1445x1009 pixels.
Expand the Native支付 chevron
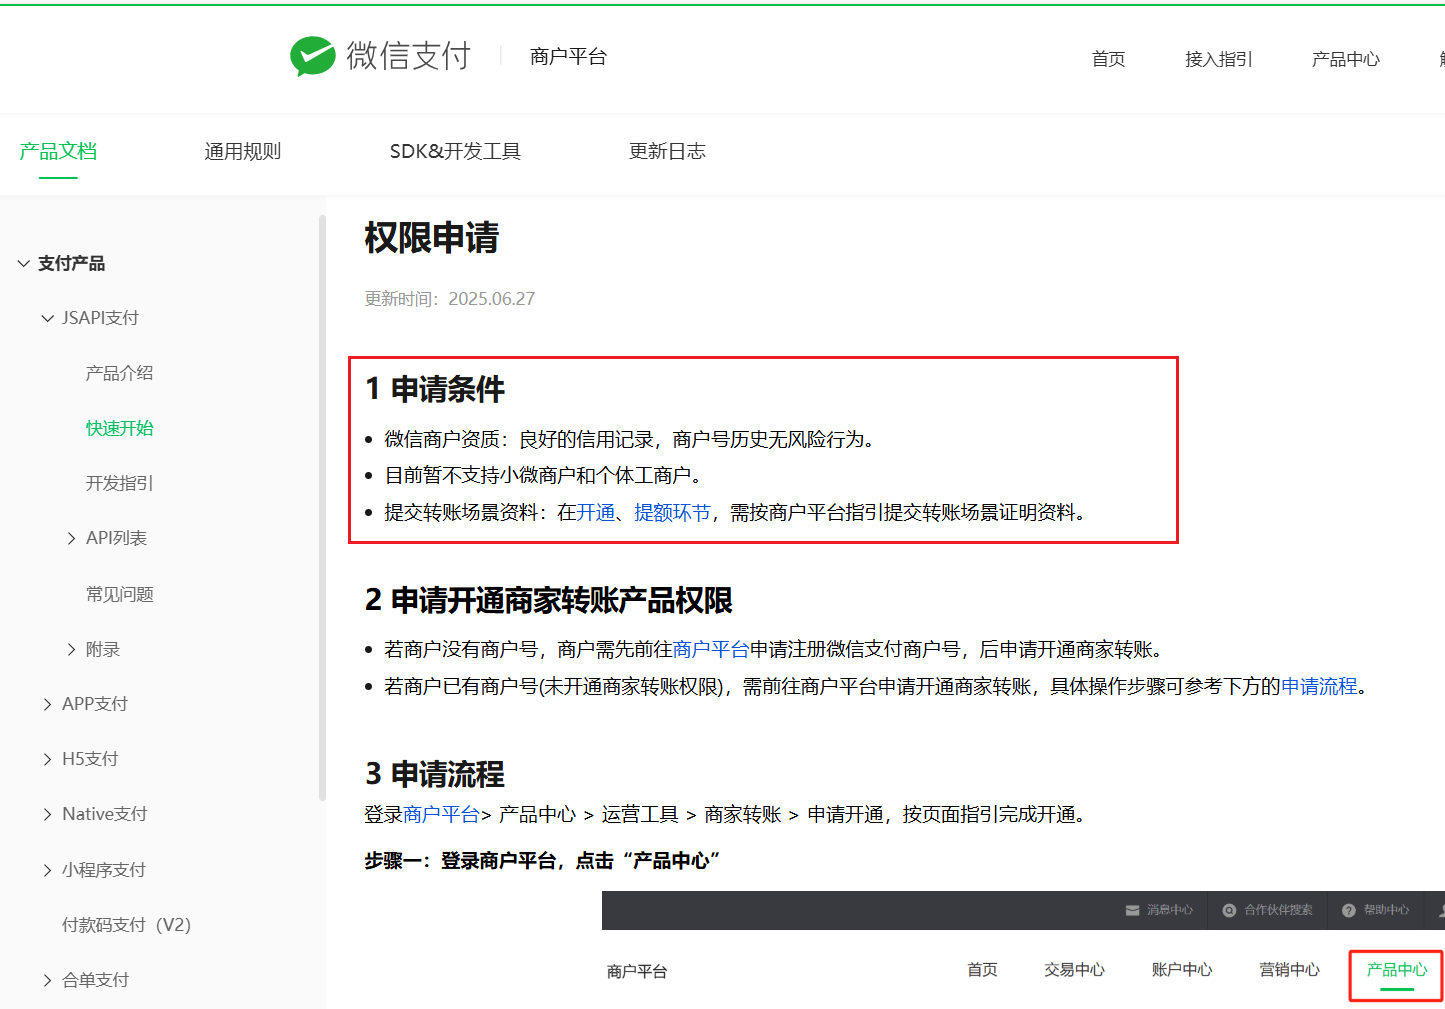[x=47, y=815]
